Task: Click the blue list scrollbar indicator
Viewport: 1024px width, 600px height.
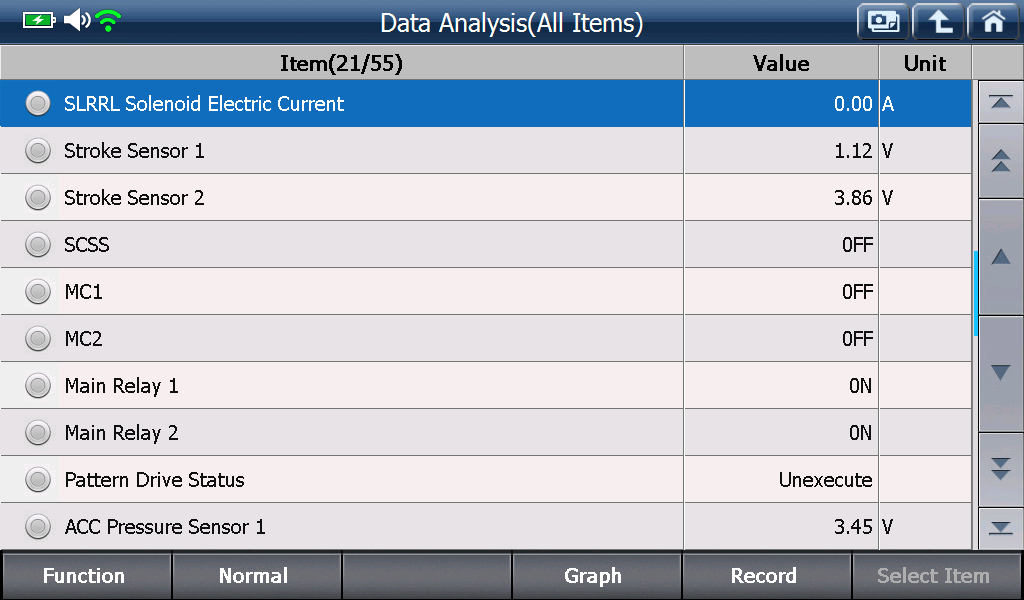Action: coord(975,293)
